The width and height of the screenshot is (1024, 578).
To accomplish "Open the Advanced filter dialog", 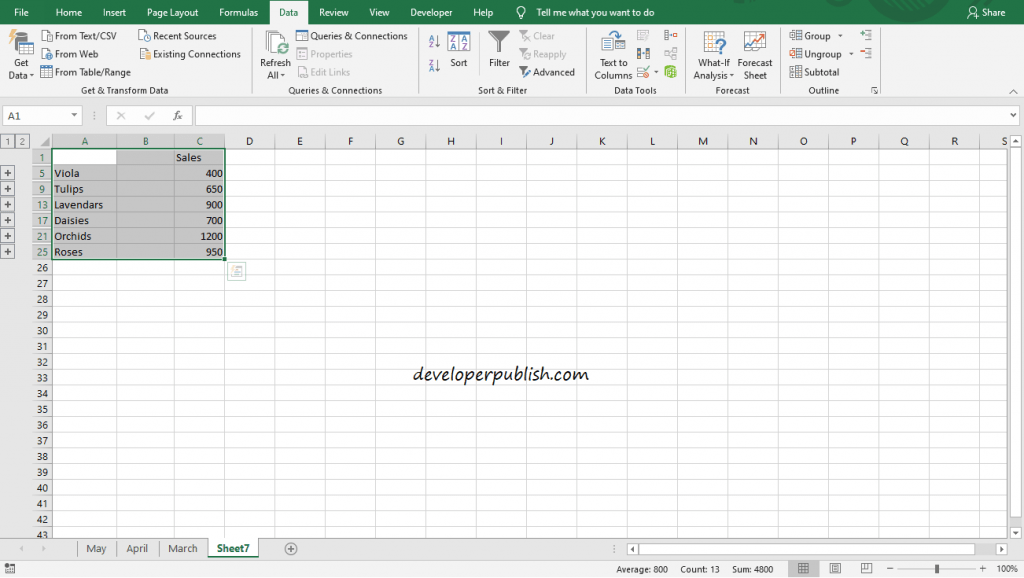I will tap(548, 71).
